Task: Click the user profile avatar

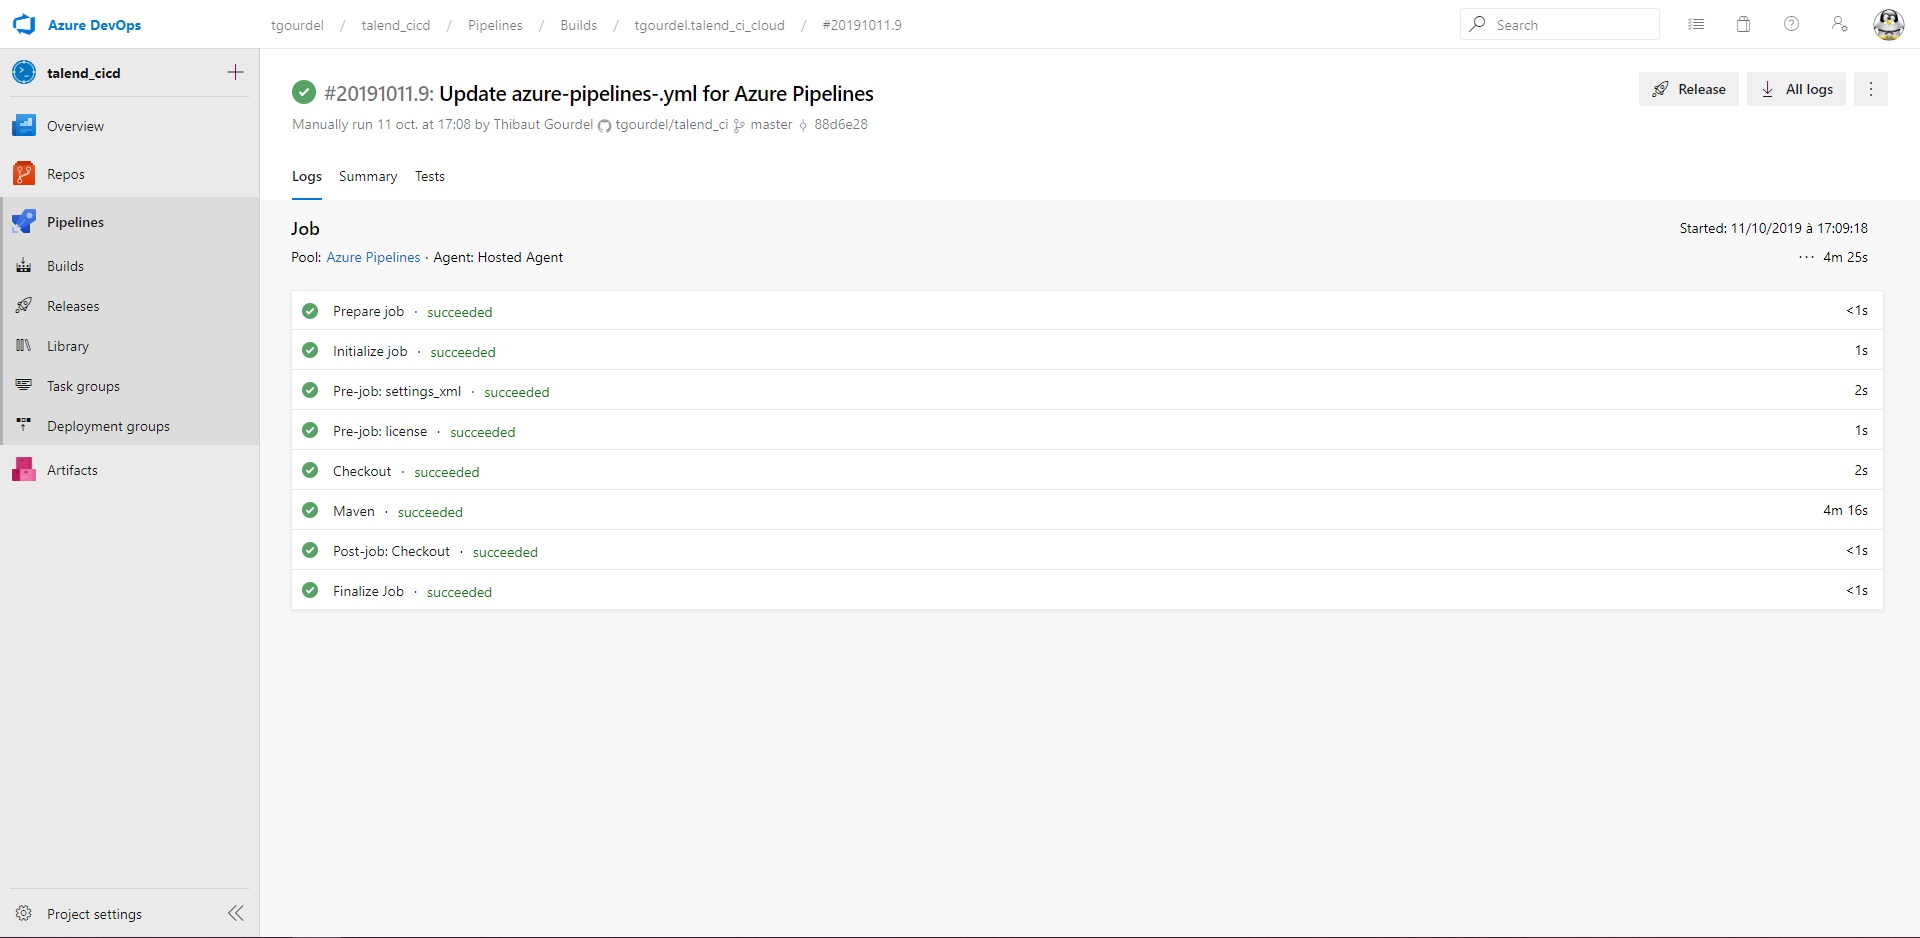Action: click(x=1888, y=24)
